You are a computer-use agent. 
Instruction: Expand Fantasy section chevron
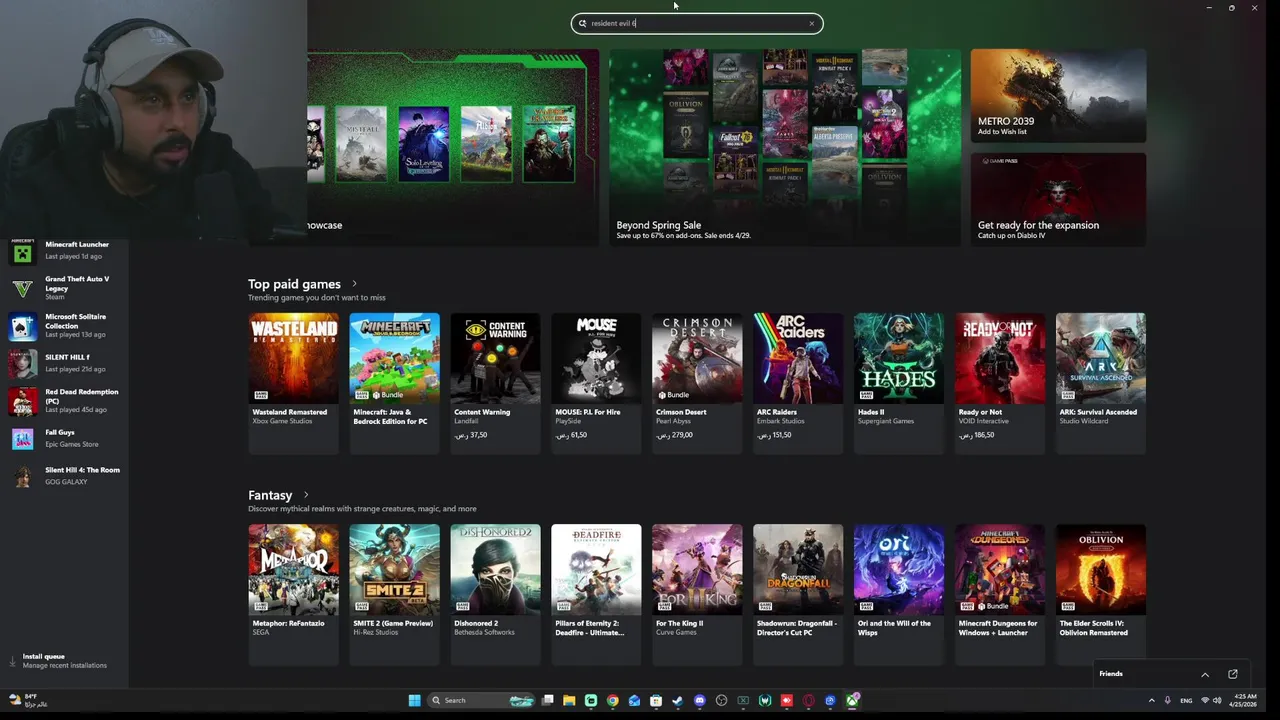point(306,495)
